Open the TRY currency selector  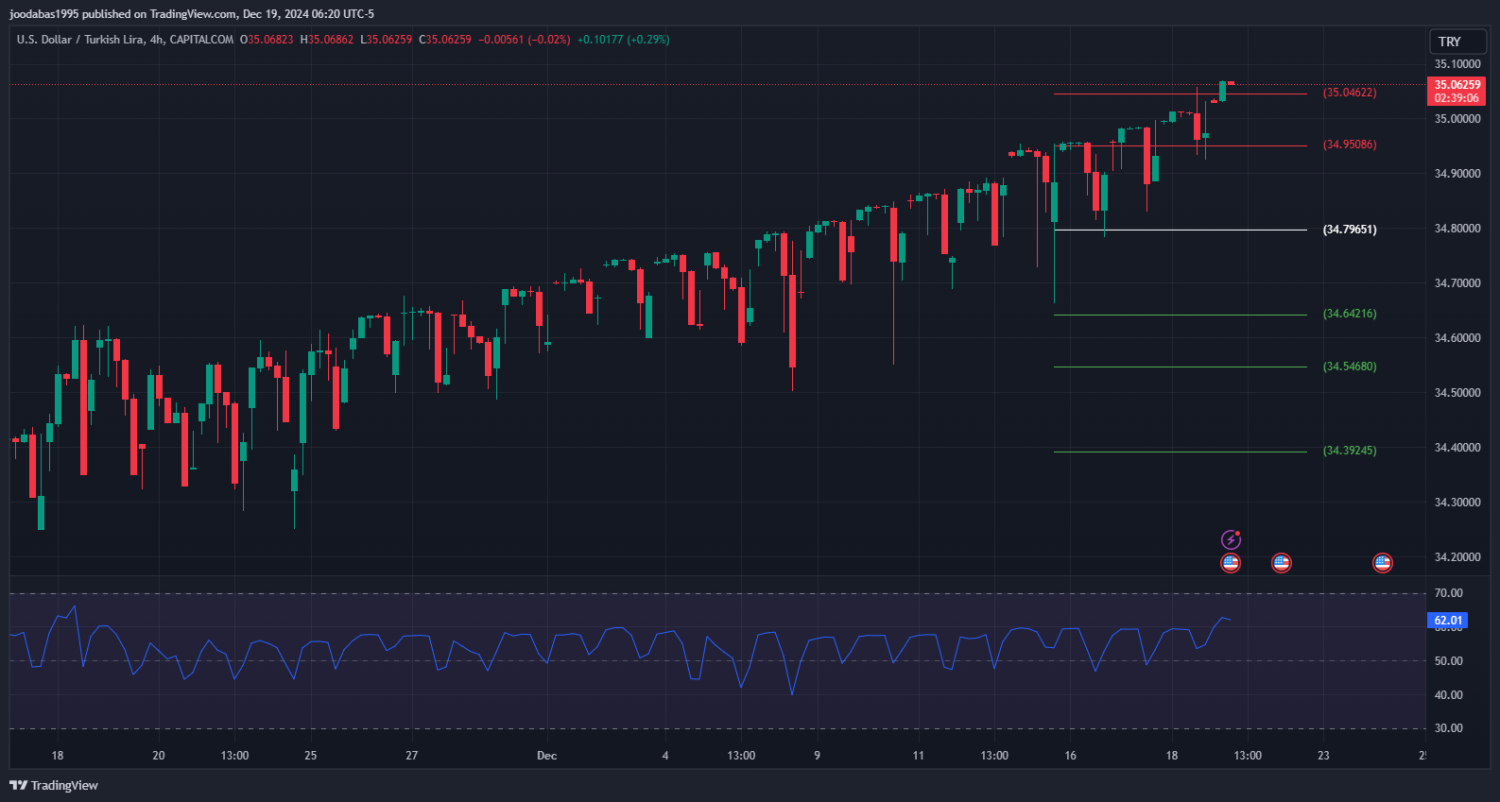tap(1449, 42)
